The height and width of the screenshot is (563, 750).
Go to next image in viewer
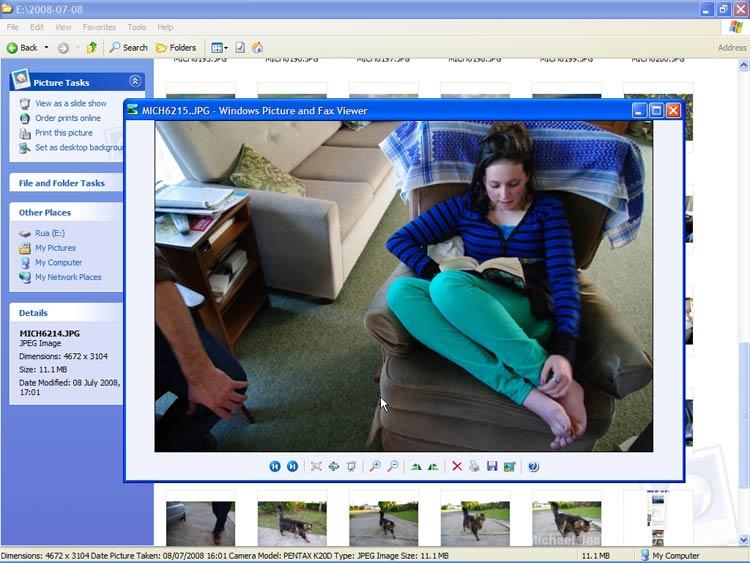[x=292, y=466]
